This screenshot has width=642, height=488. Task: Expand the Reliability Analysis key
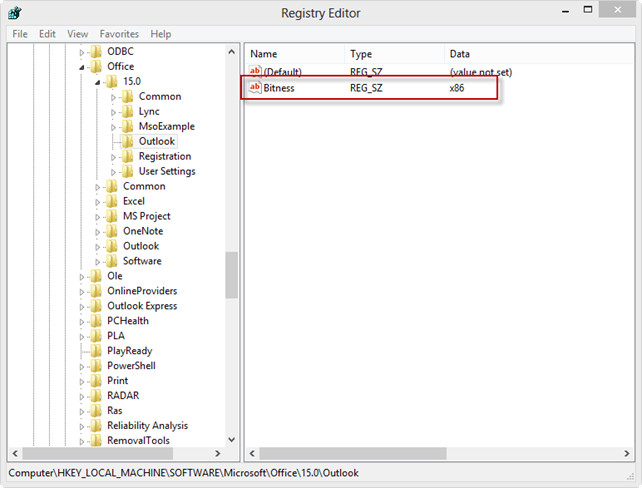pyautogui.click(x=81, y=427)
